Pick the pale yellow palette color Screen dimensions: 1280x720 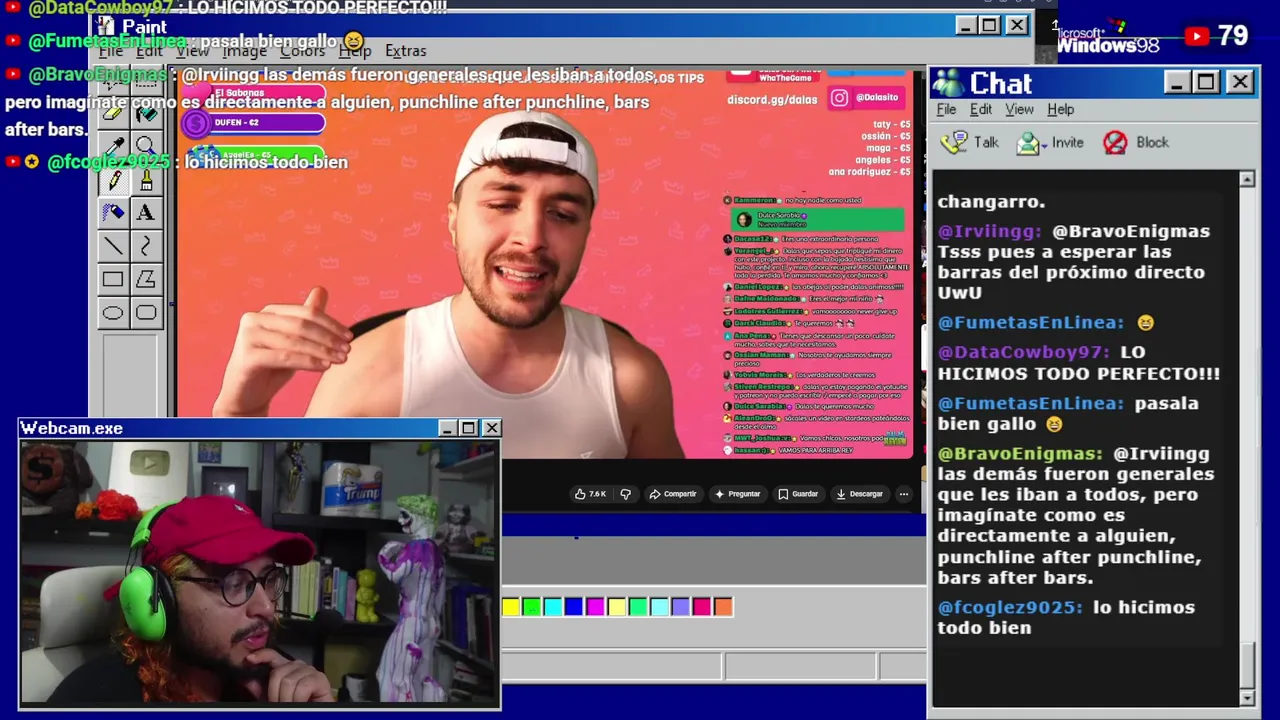tap(617, 607)
